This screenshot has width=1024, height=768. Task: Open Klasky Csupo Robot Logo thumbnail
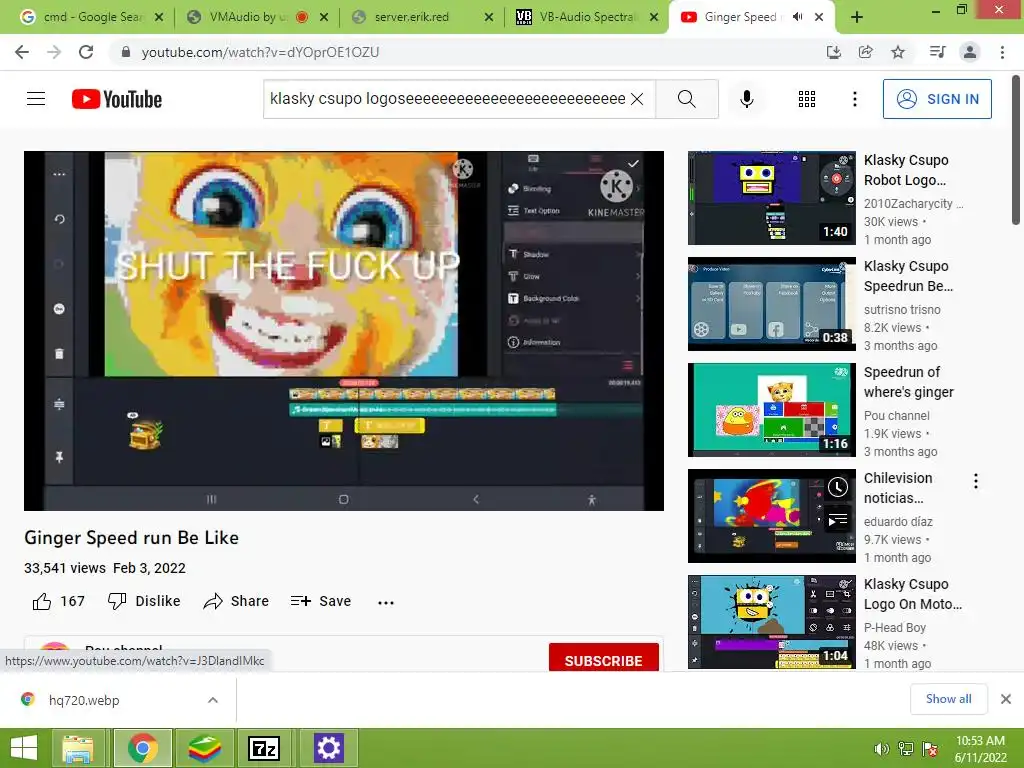coord(771,198)
